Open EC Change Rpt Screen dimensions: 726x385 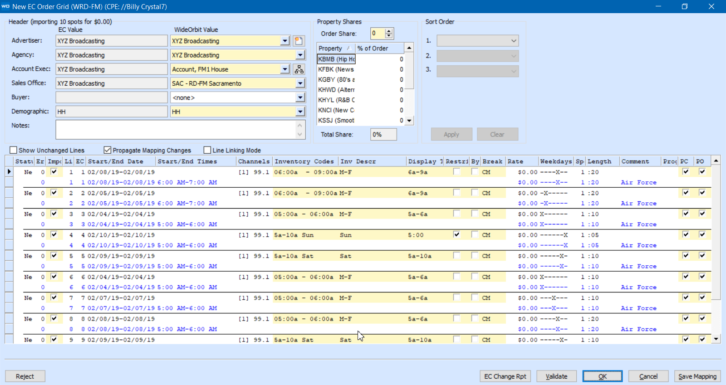click(x=505, y=376)
